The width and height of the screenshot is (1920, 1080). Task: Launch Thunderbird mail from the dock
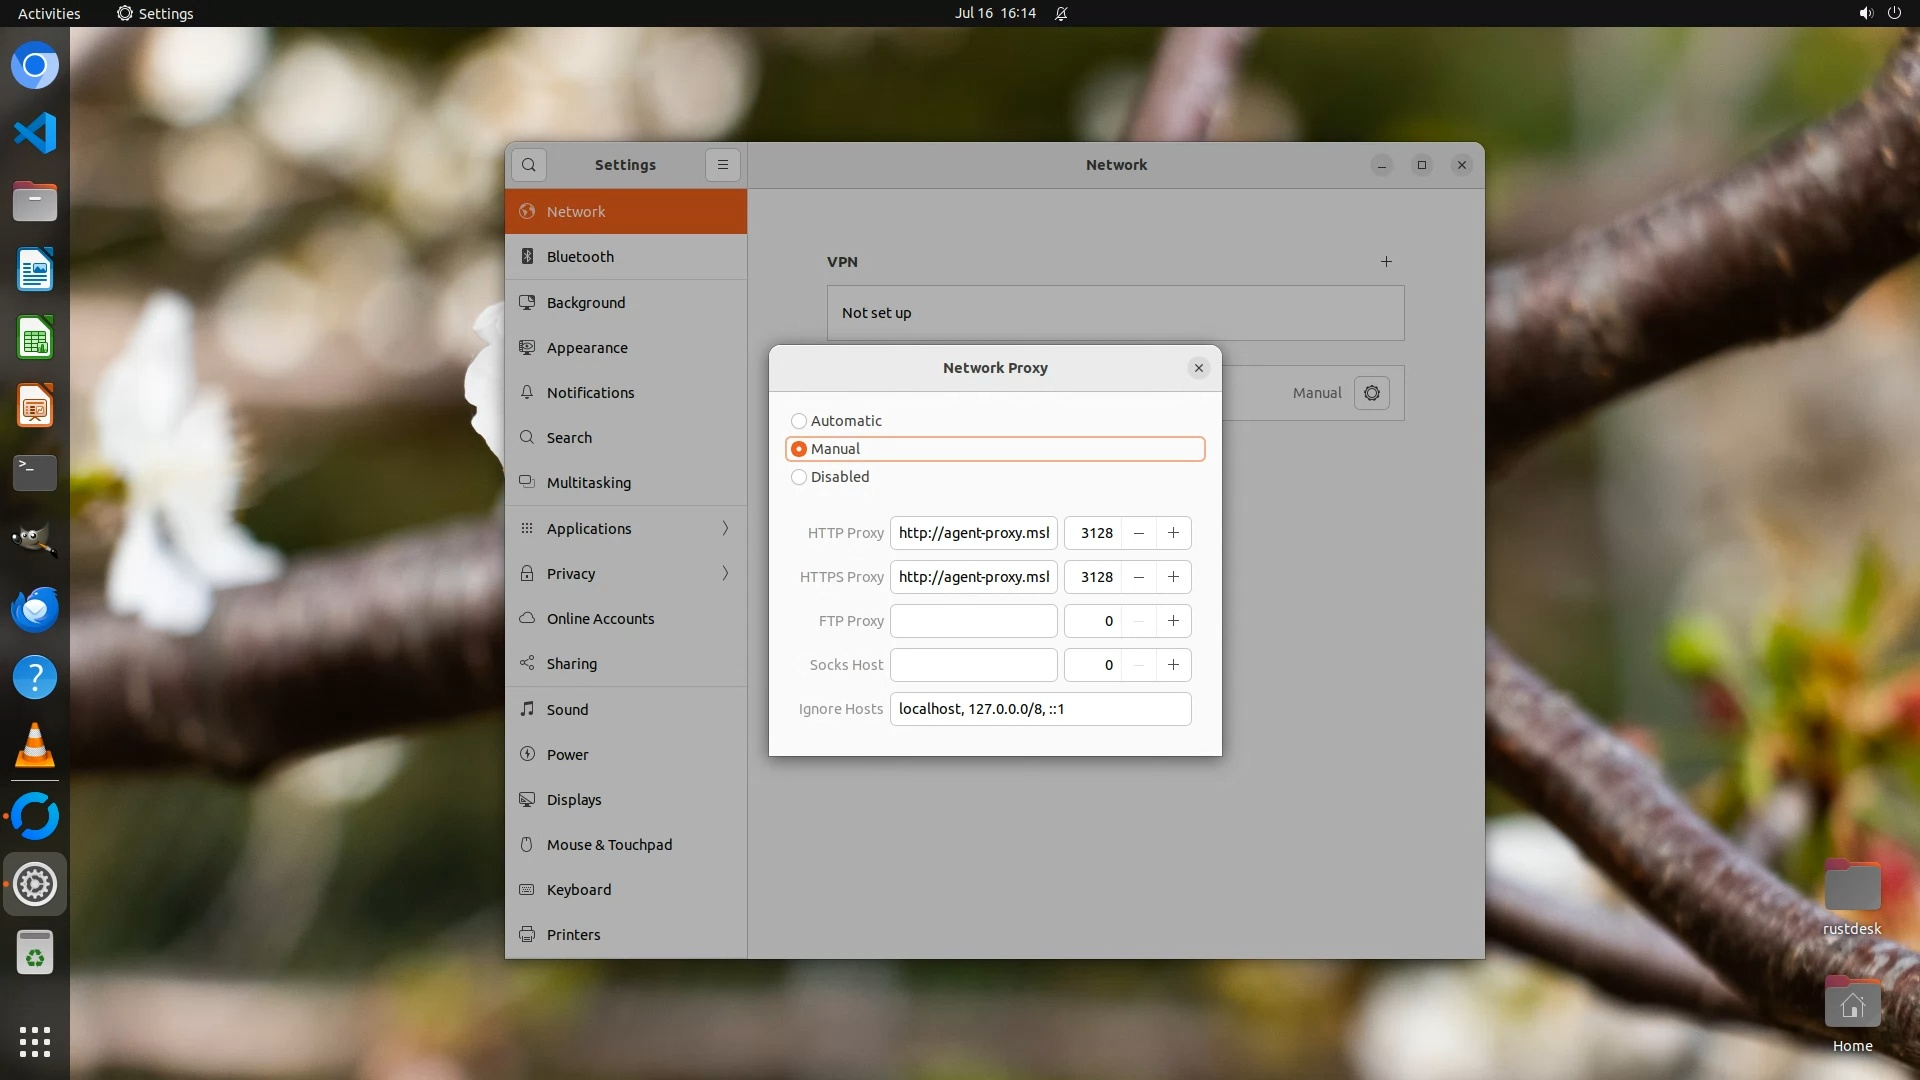[35, 609]
